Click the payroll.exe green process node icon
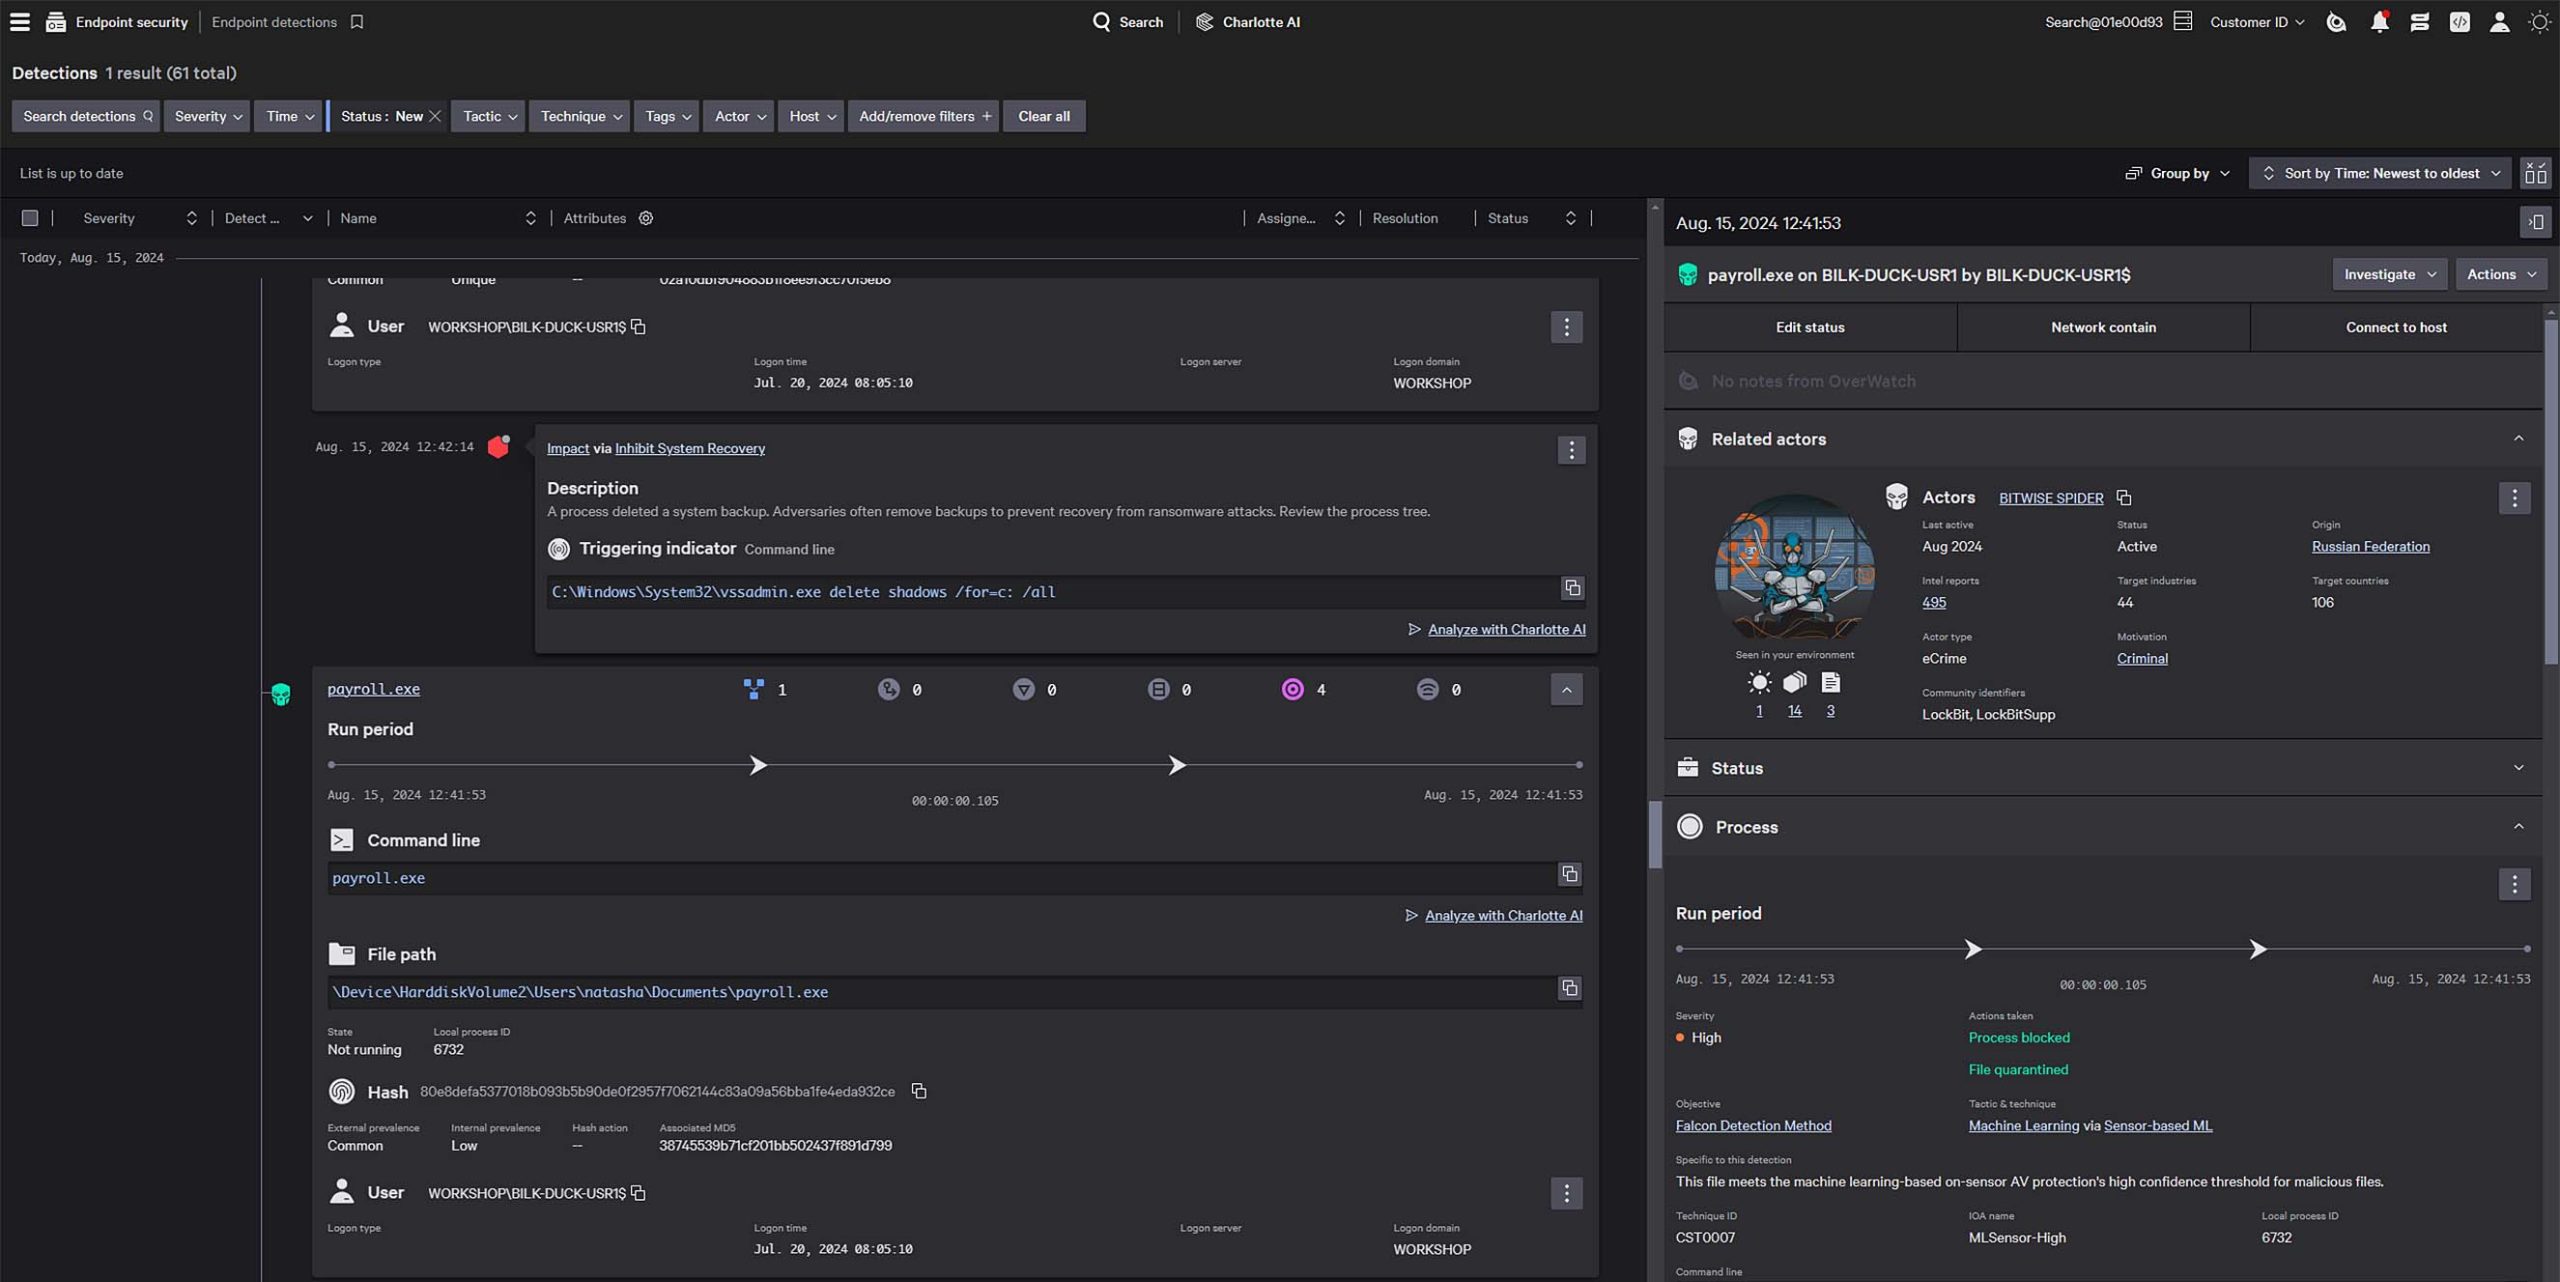The width and height of the screenshot is (2560, 1282). (281, 694)
